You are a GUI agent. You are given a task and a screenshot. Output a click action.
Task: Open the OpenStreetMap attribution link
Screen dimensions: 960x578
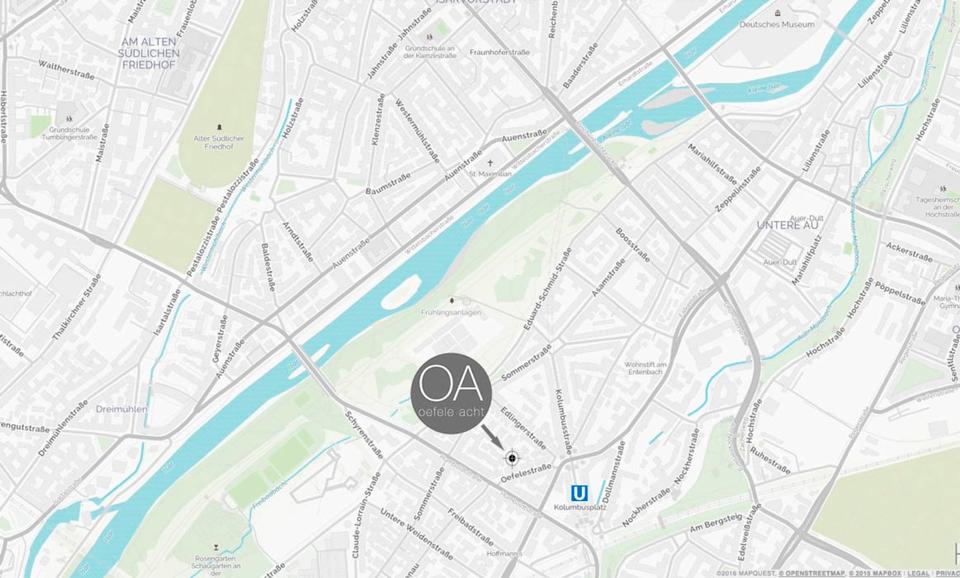pos(811,574)
